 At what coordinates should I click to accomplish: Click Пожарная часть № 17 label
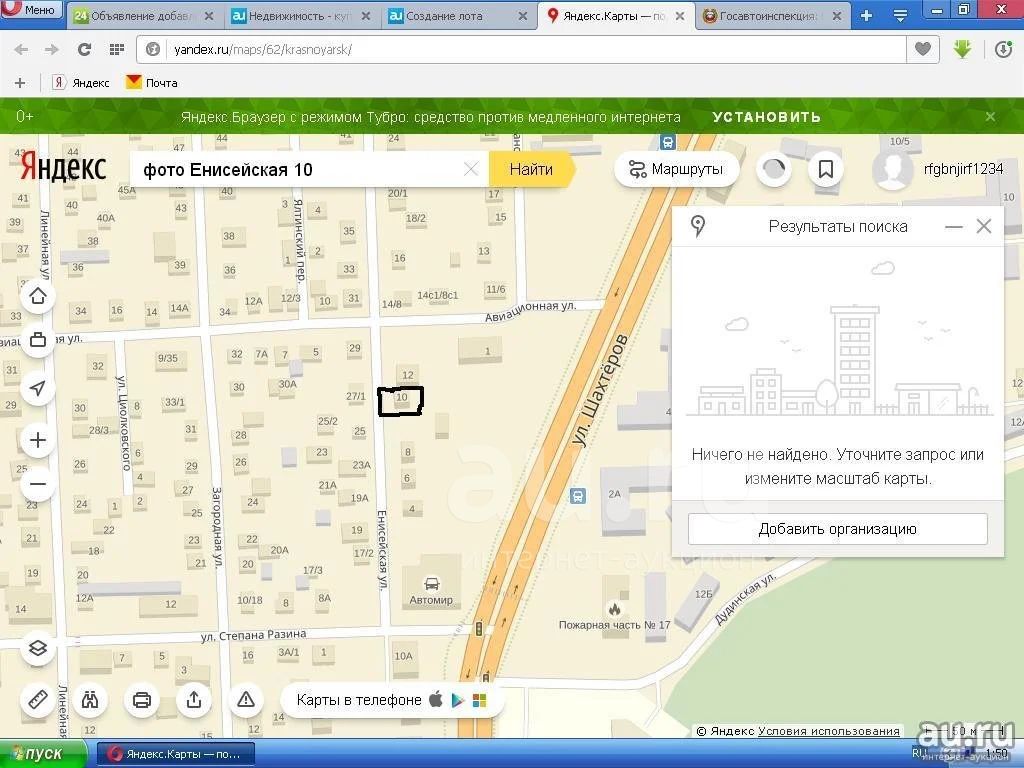tap(615, 625)
